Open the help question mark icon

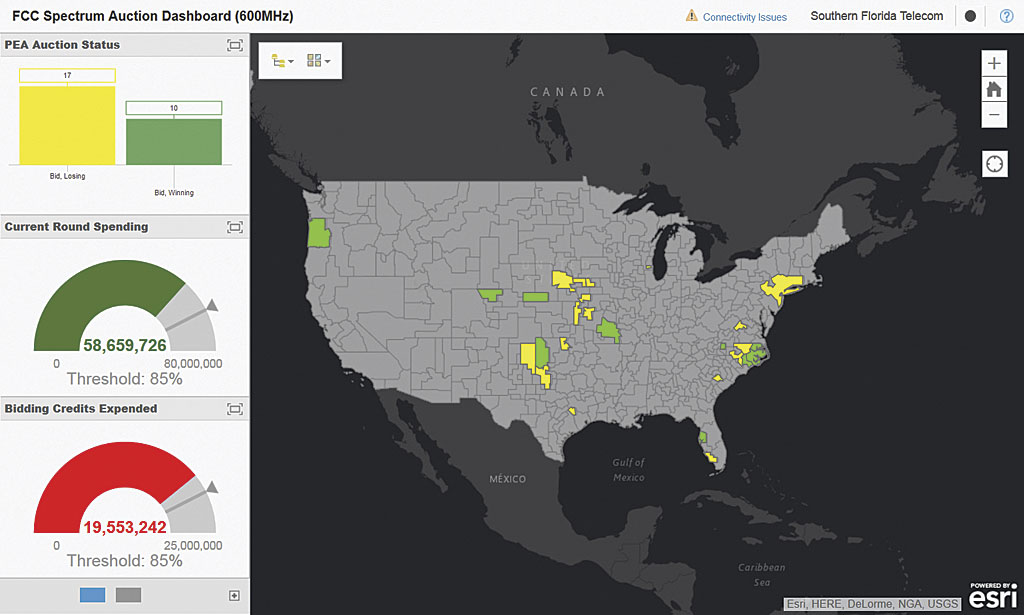[1006, 16]
